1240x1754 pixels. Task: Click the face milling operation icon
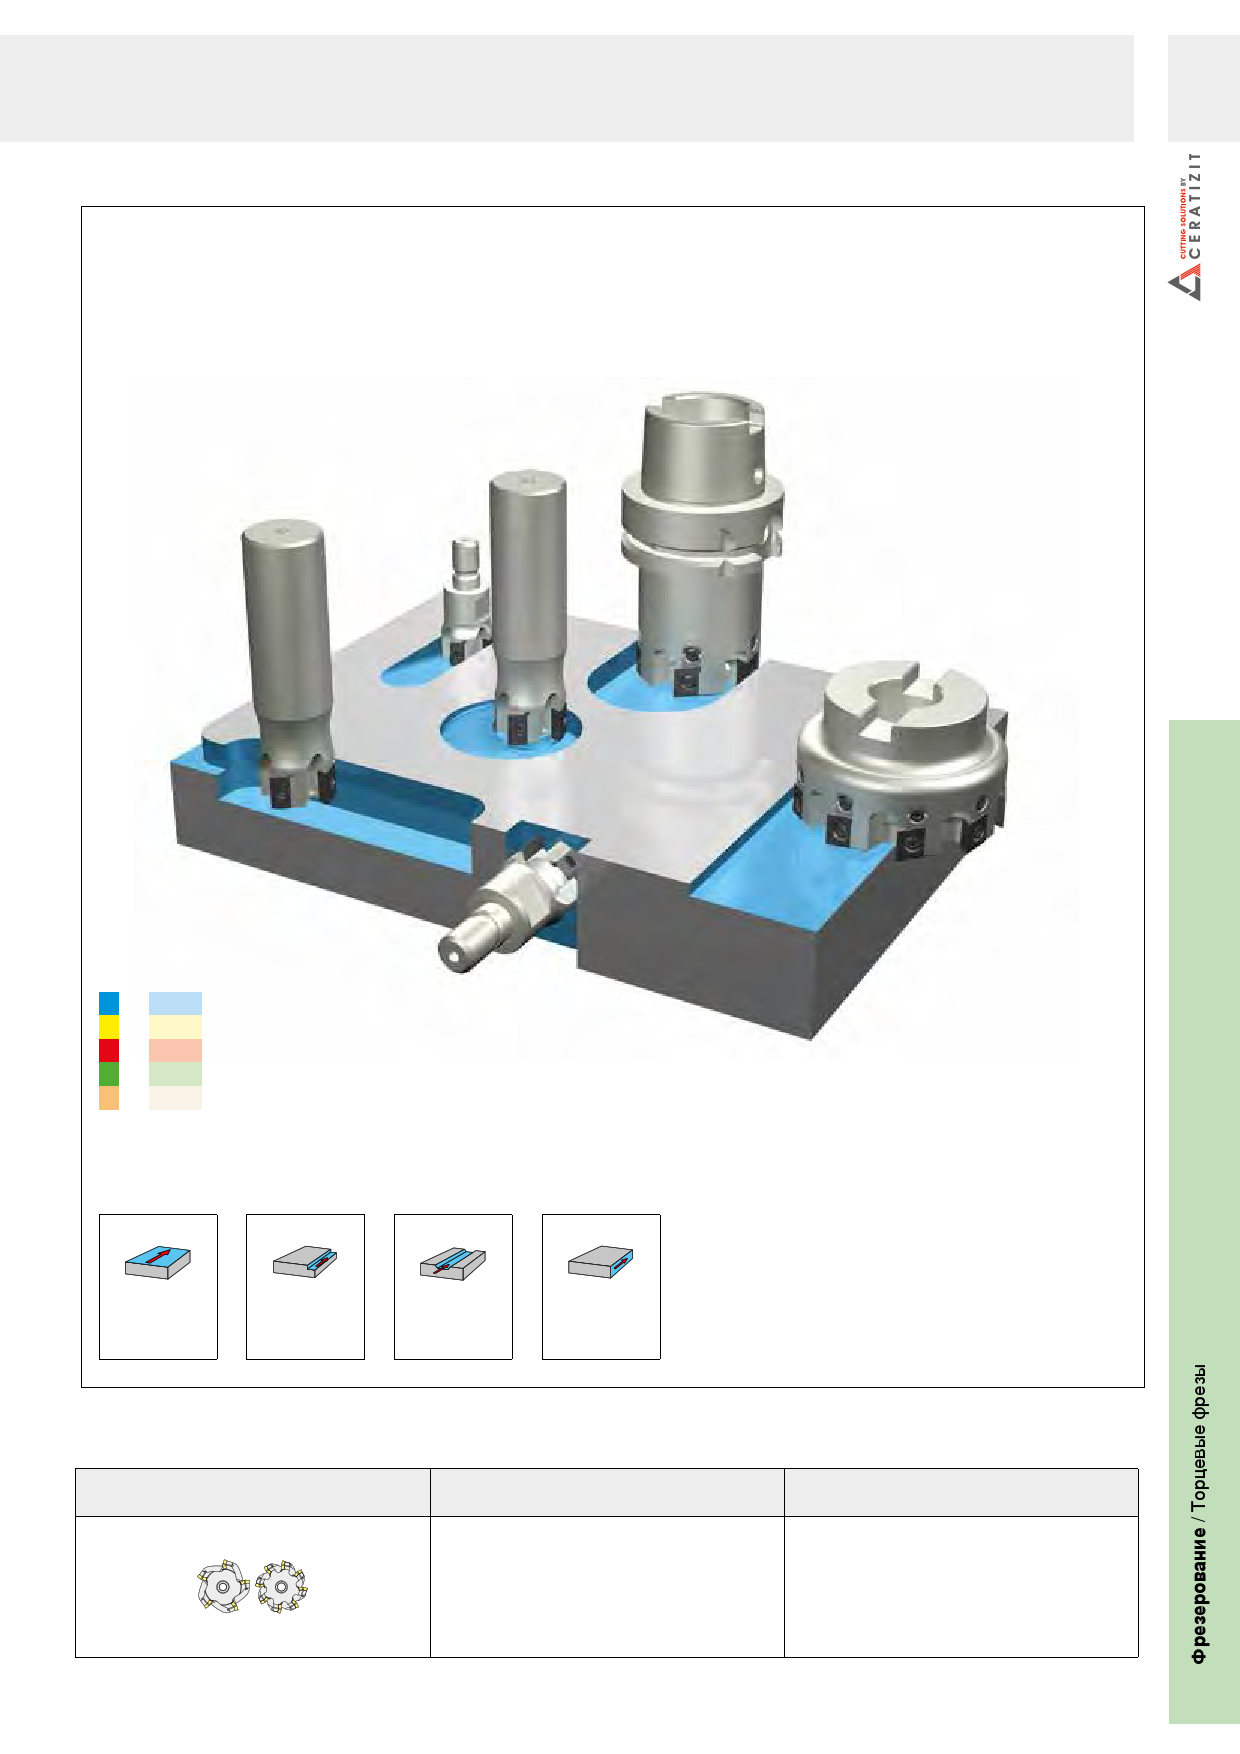click(x=158, y=1263)
